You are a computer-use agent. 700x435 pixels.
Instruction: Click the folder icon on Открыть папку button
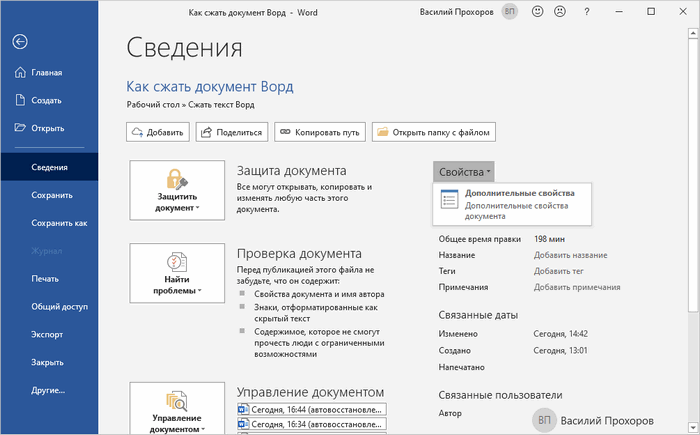click(x=383, y=132)
